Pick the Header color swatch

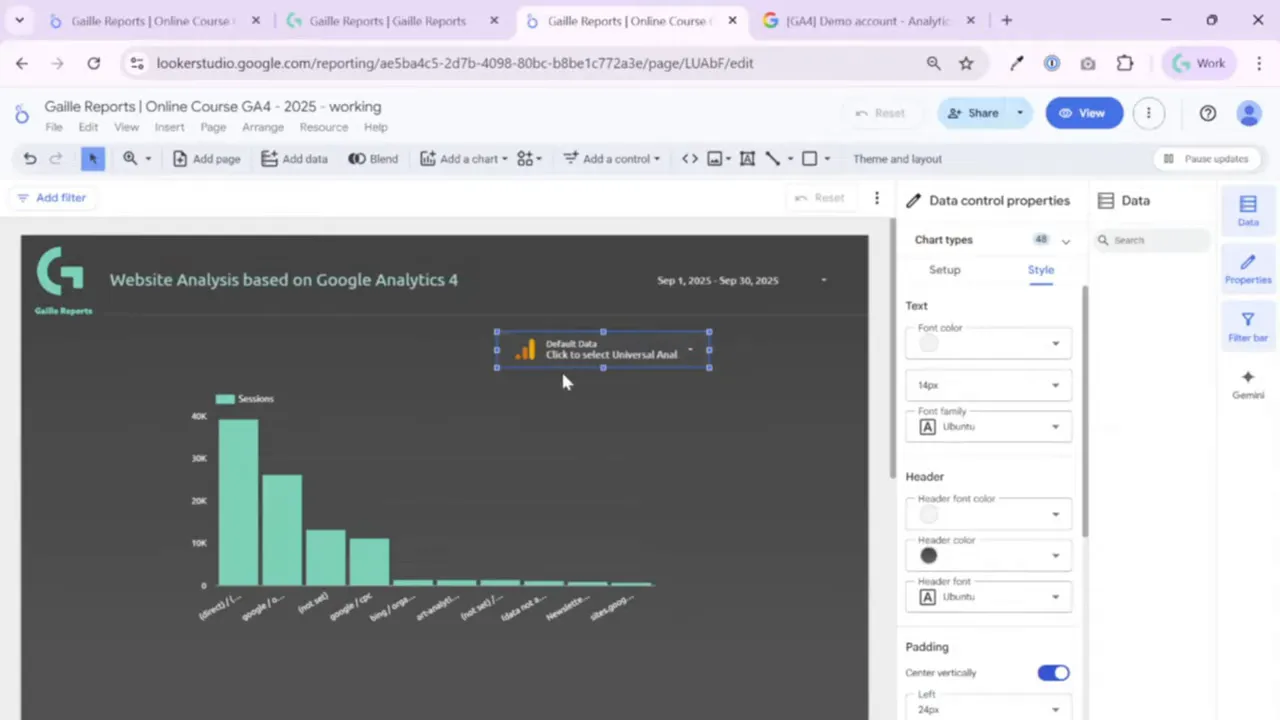tap(928, 555)
